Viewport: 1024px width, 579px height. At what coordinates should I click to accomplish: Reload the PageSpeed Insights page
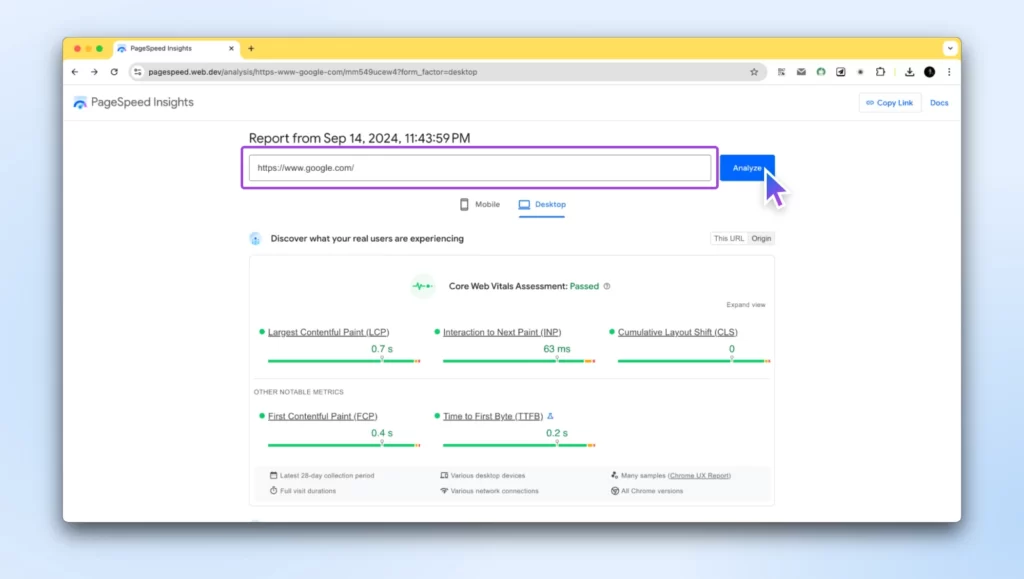pyautogui.click(x=114, y=72)
